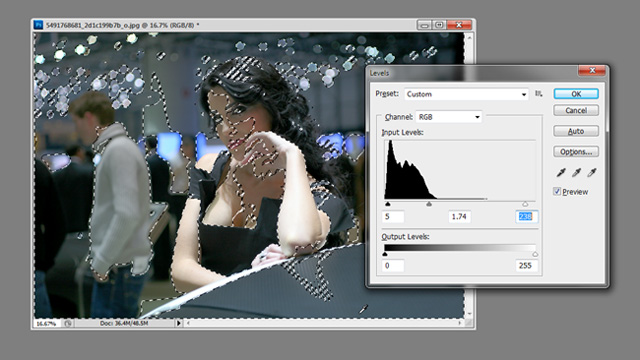Click the input shadow field showing 5

pos(393,217)
